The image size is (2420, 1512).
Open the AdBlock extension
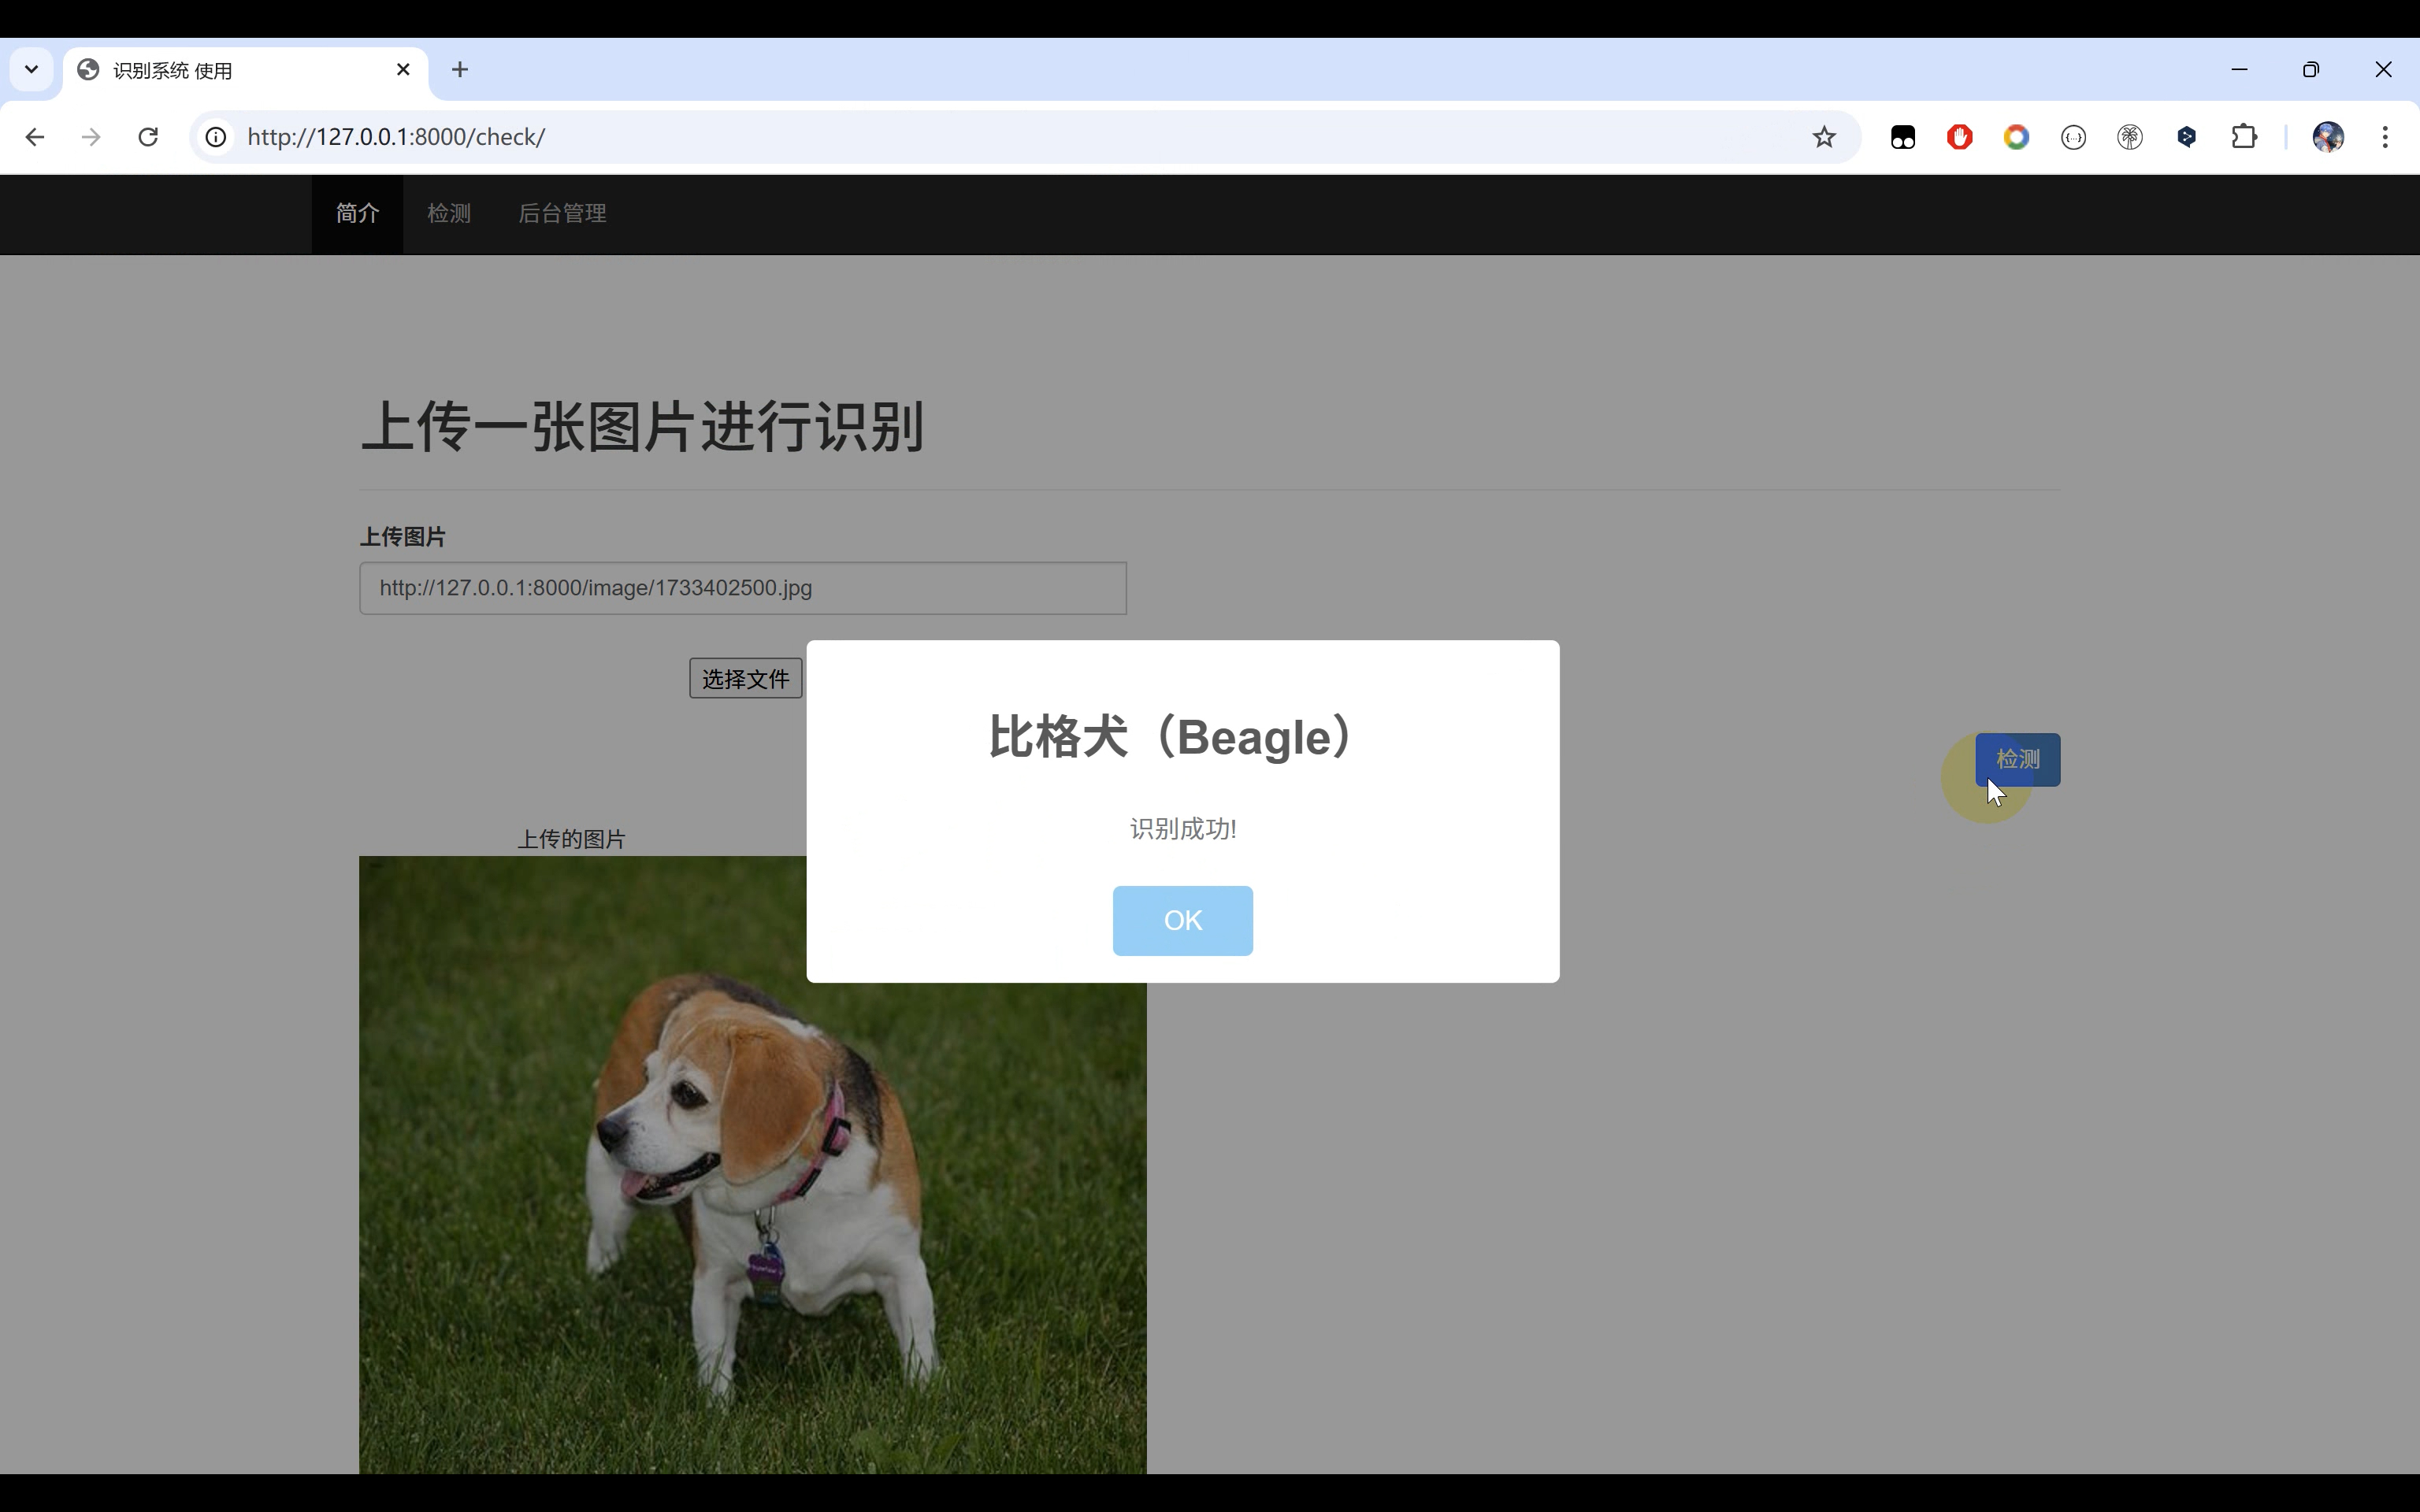(1958, 137)
